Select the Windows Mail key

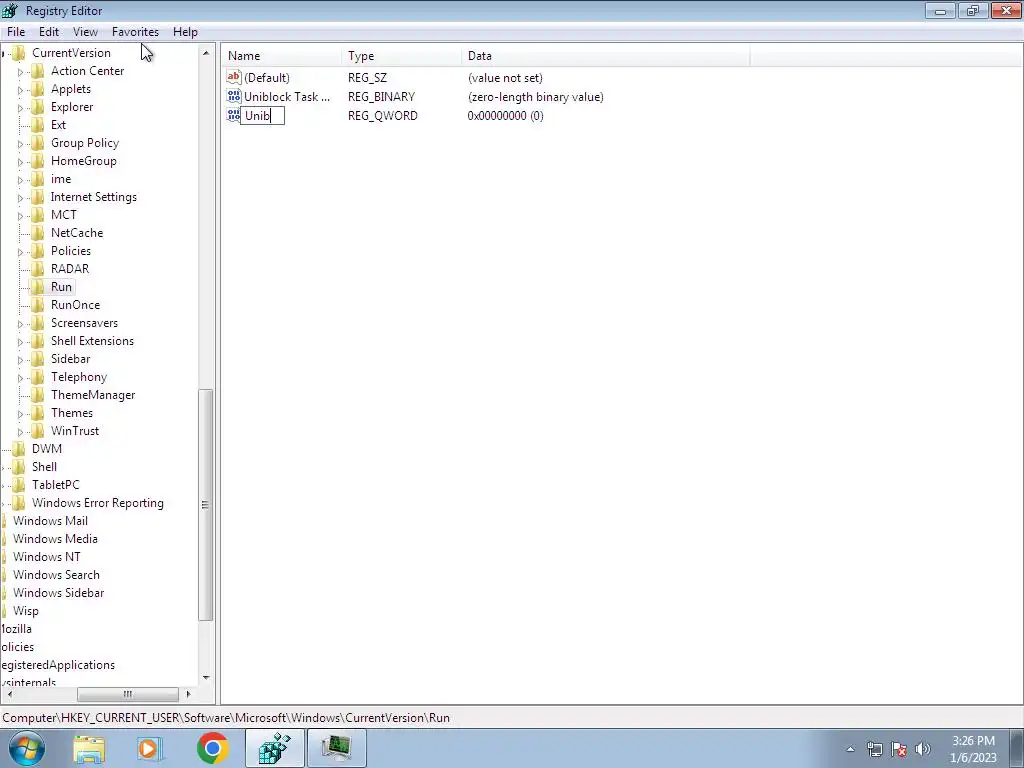click(x=50, y=520)
